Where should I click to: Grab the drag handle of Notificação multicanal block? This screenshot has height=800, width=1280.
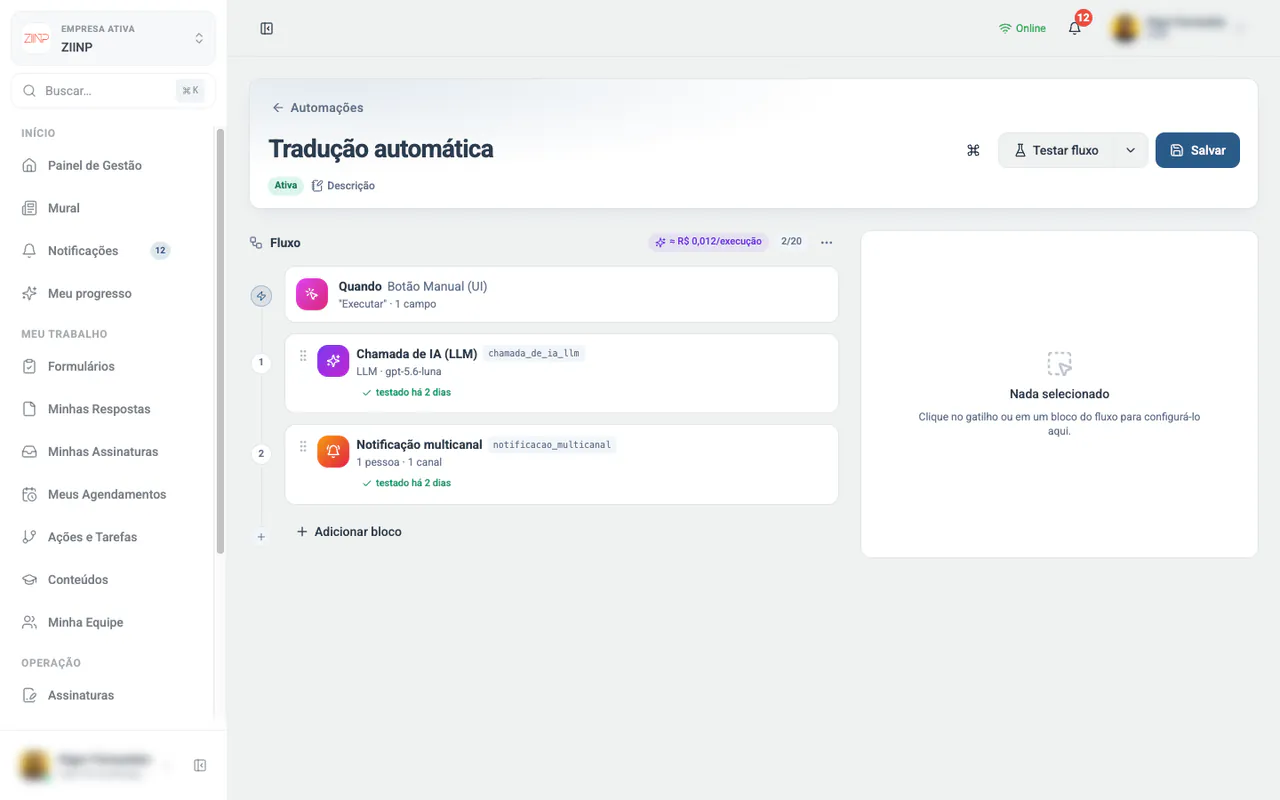[303, 446]
